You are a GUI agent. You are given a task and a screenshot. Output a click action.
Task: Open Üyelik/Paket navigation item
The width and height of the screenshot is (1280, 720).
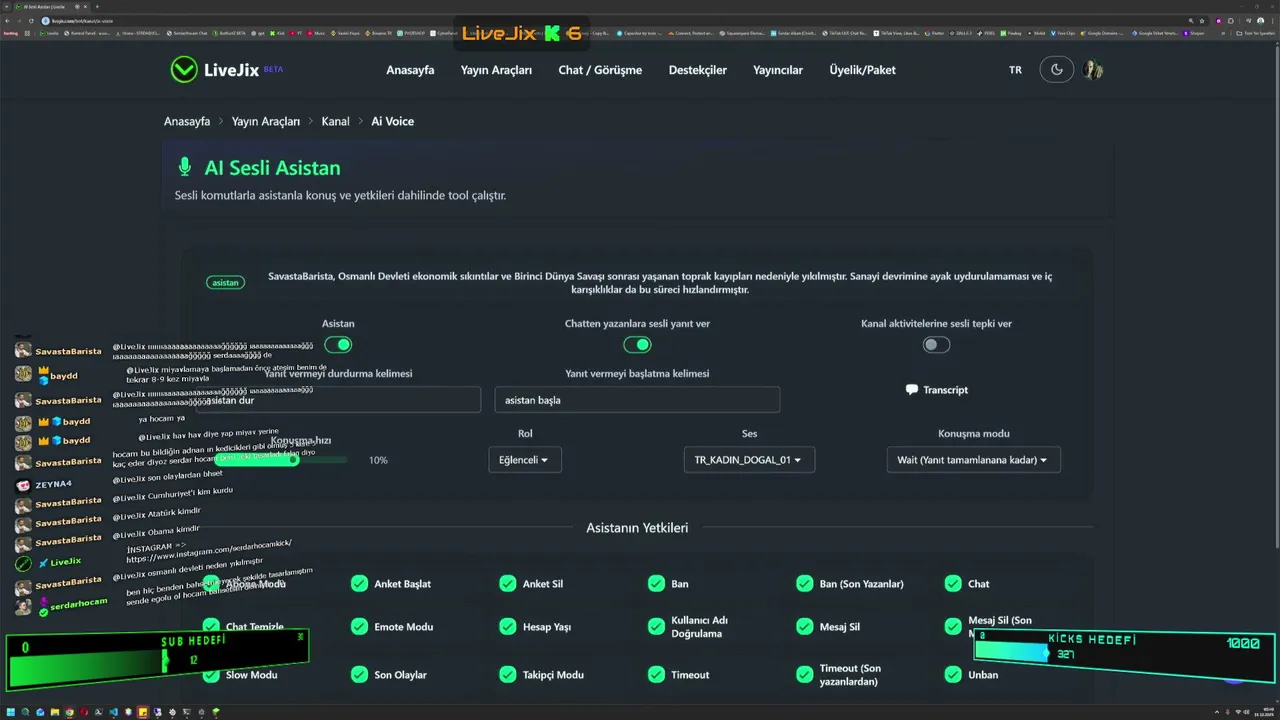point(862,70)
